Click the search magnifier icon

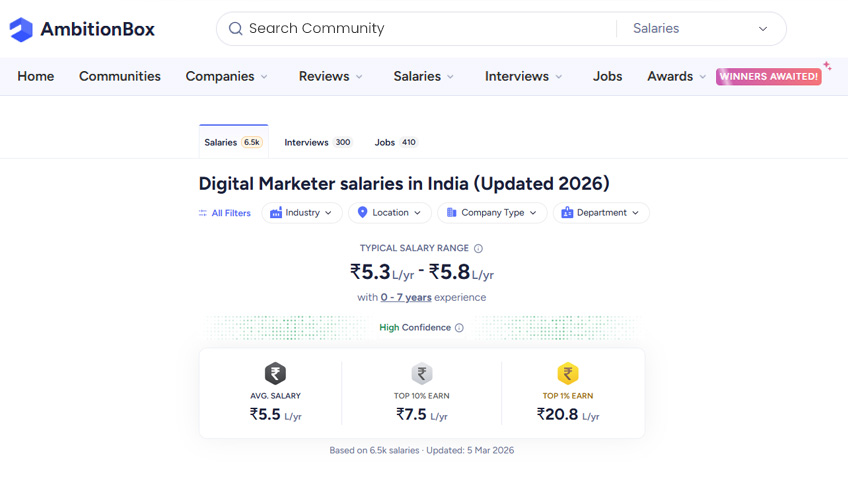tap(235, 29)
